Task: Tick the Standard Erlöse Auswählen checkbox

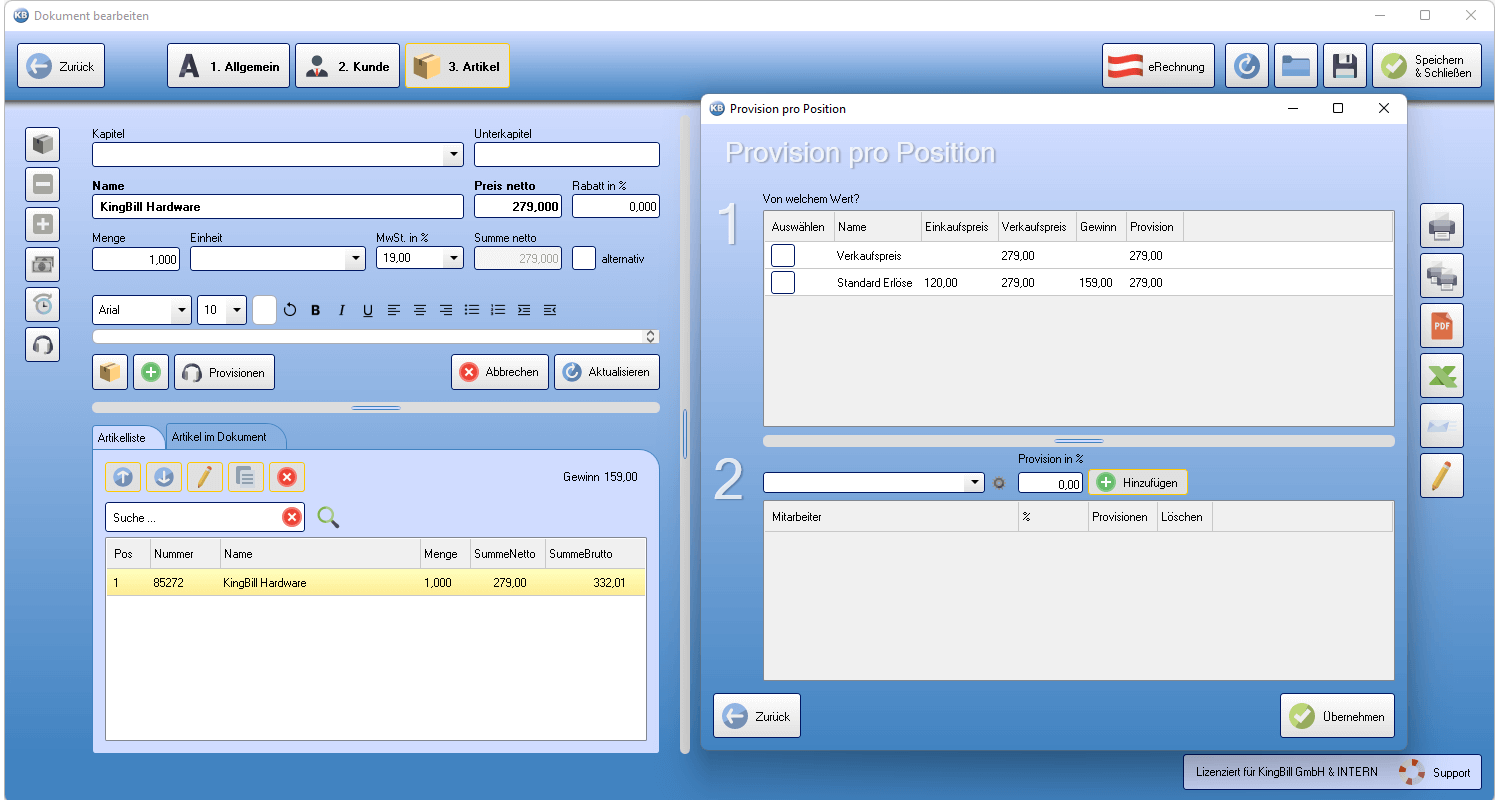Action: click(x=783, y=283)
